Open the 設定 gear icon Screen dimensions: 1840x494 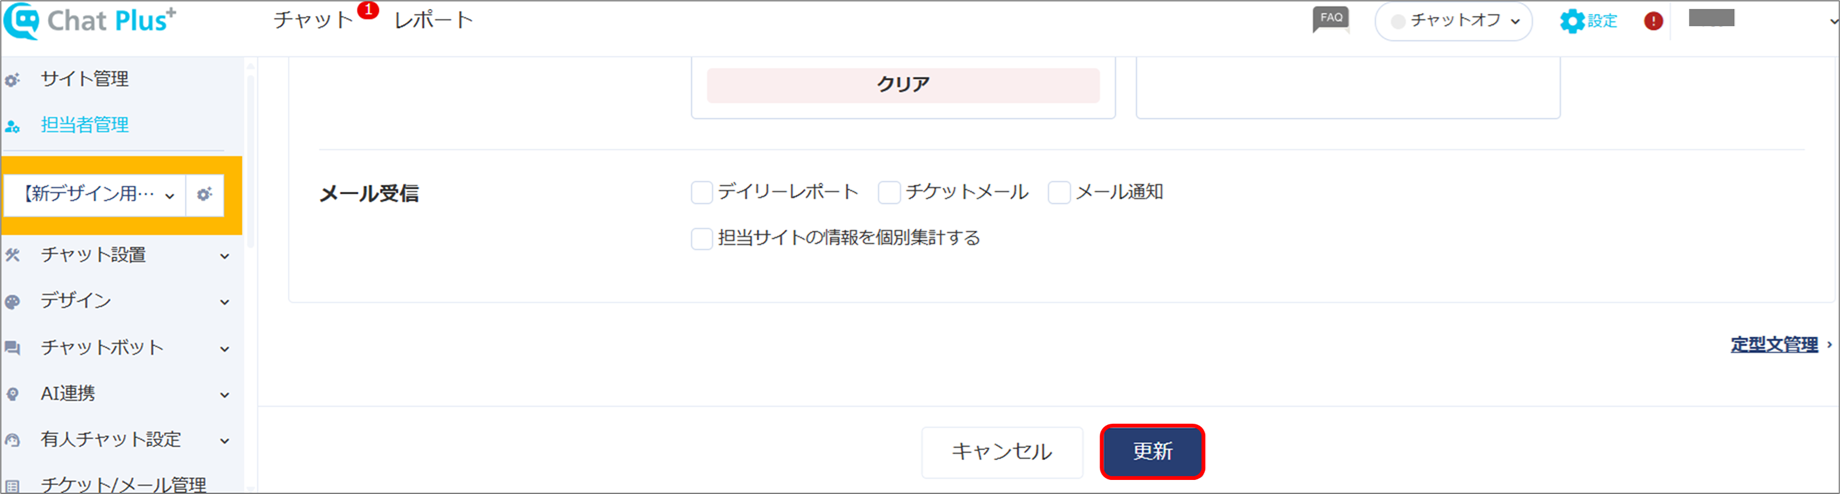(1572, 21)
